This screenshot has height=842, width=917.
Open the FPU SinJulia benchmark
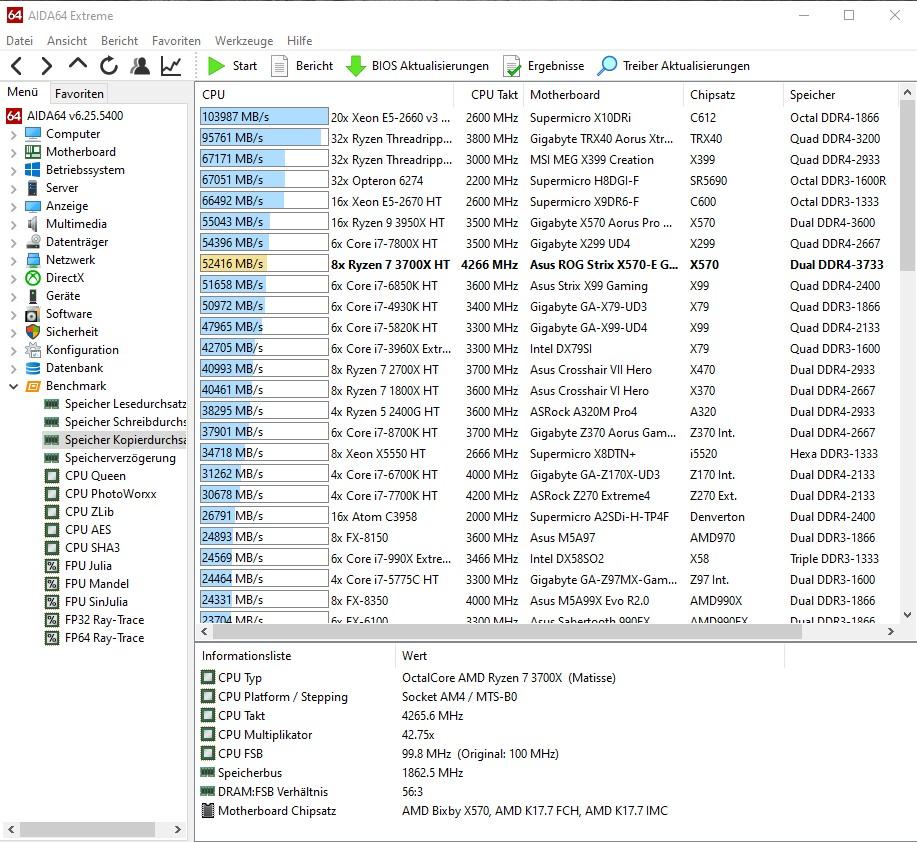click(86, 602)
